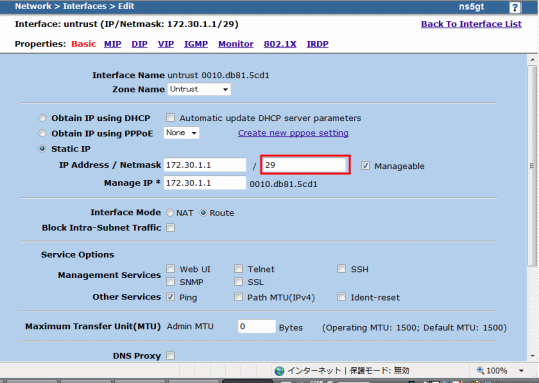Click MAC address text beside Manage IP
The height and width of the screenshot is (383, 539).
284,184
